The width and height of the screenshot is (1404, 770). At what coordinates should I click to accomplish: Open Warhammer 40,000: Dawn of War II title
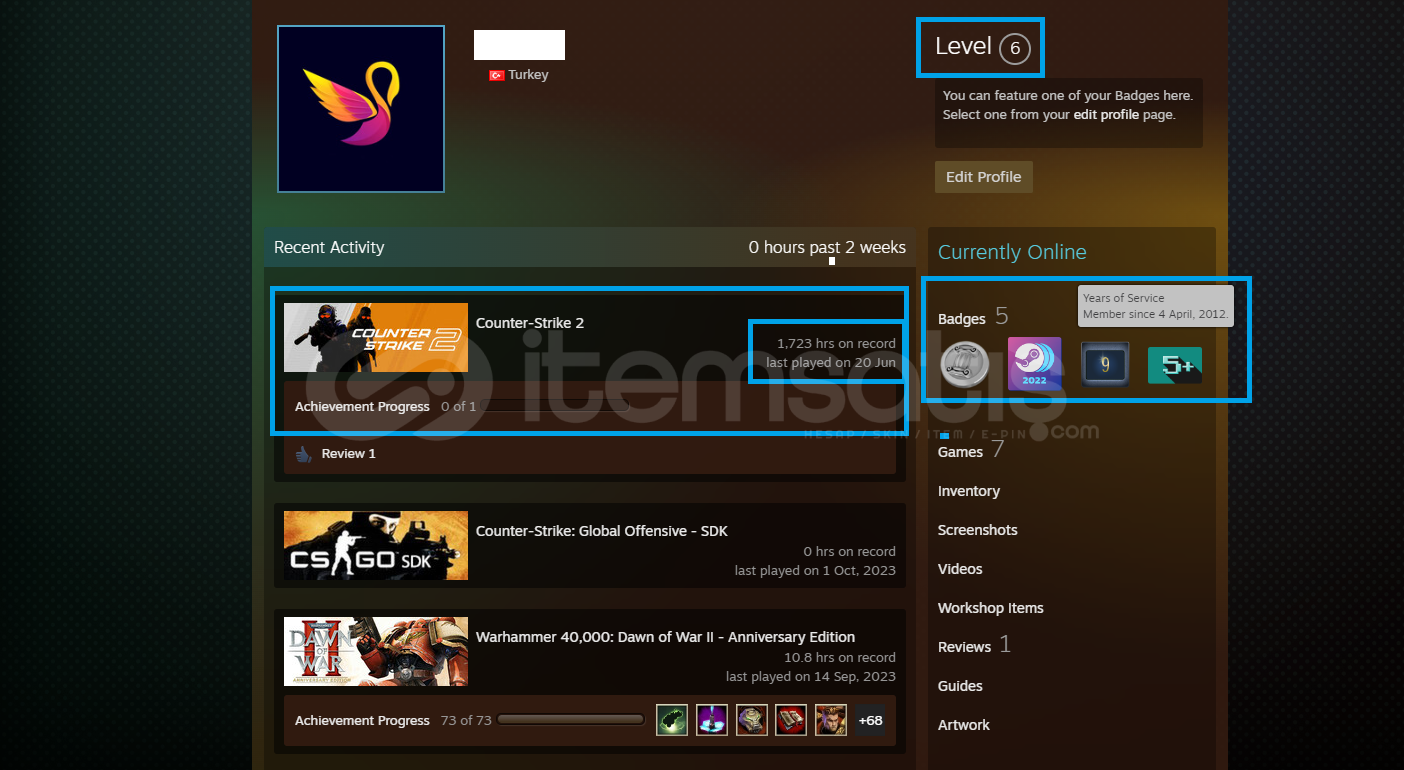(666, 637)
